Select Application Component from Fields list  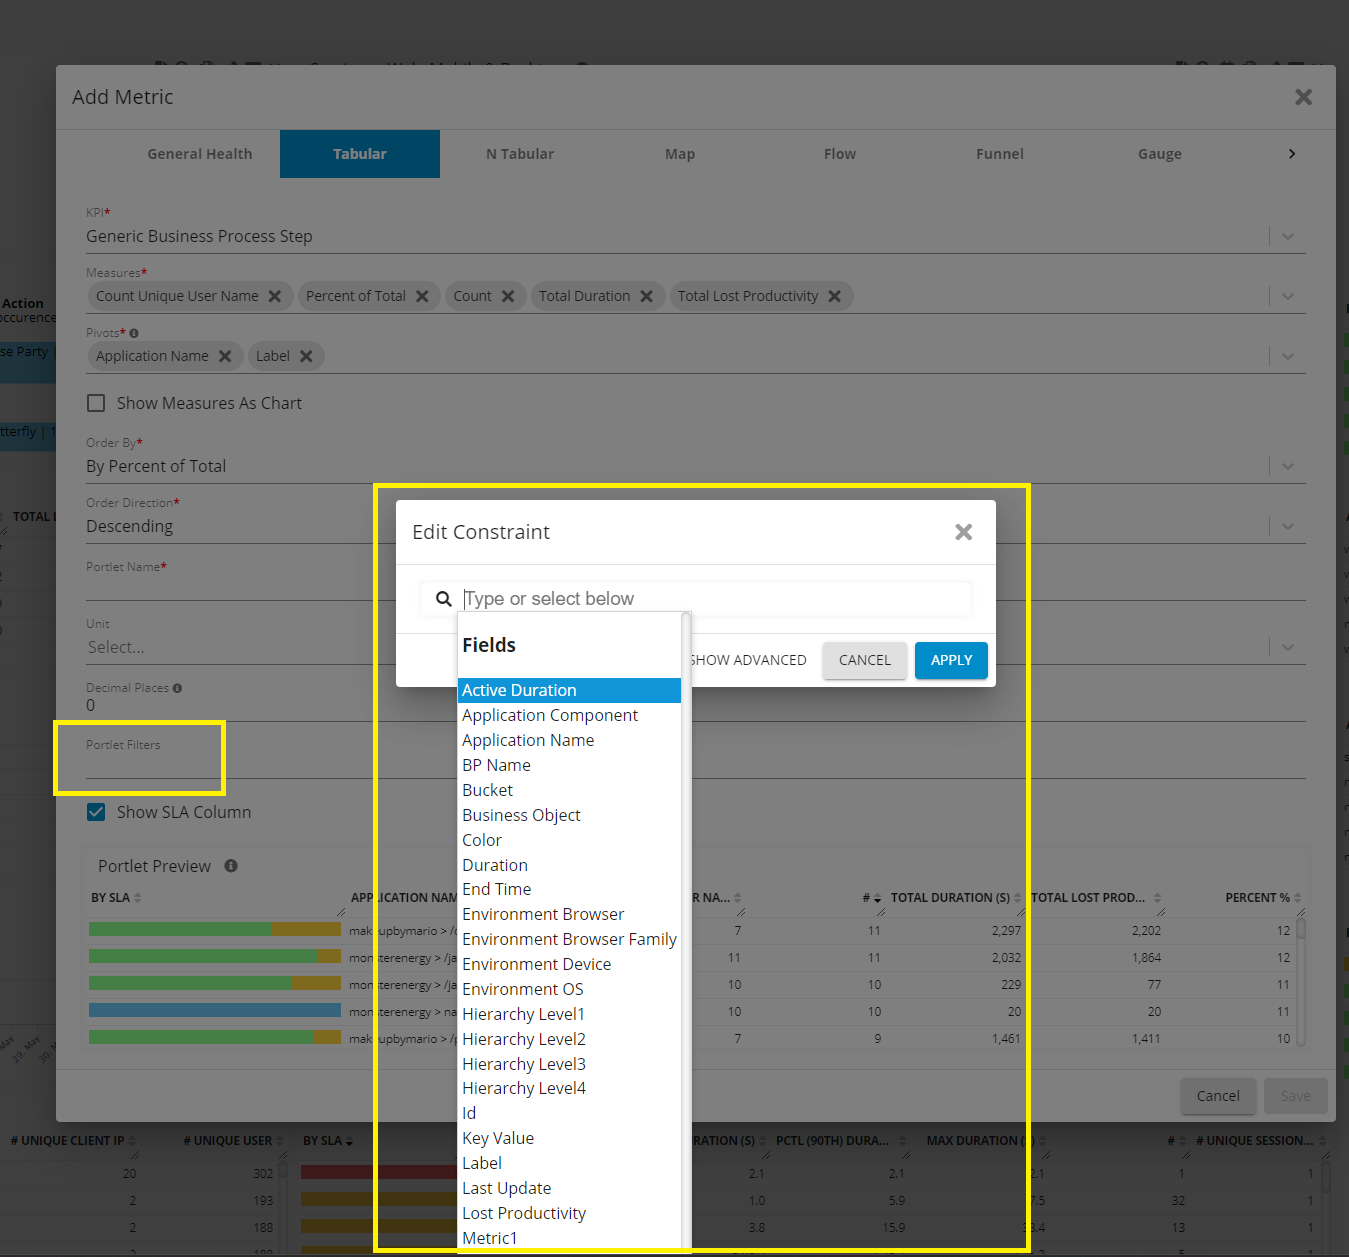pyautogui.click(x=550, y=715)
